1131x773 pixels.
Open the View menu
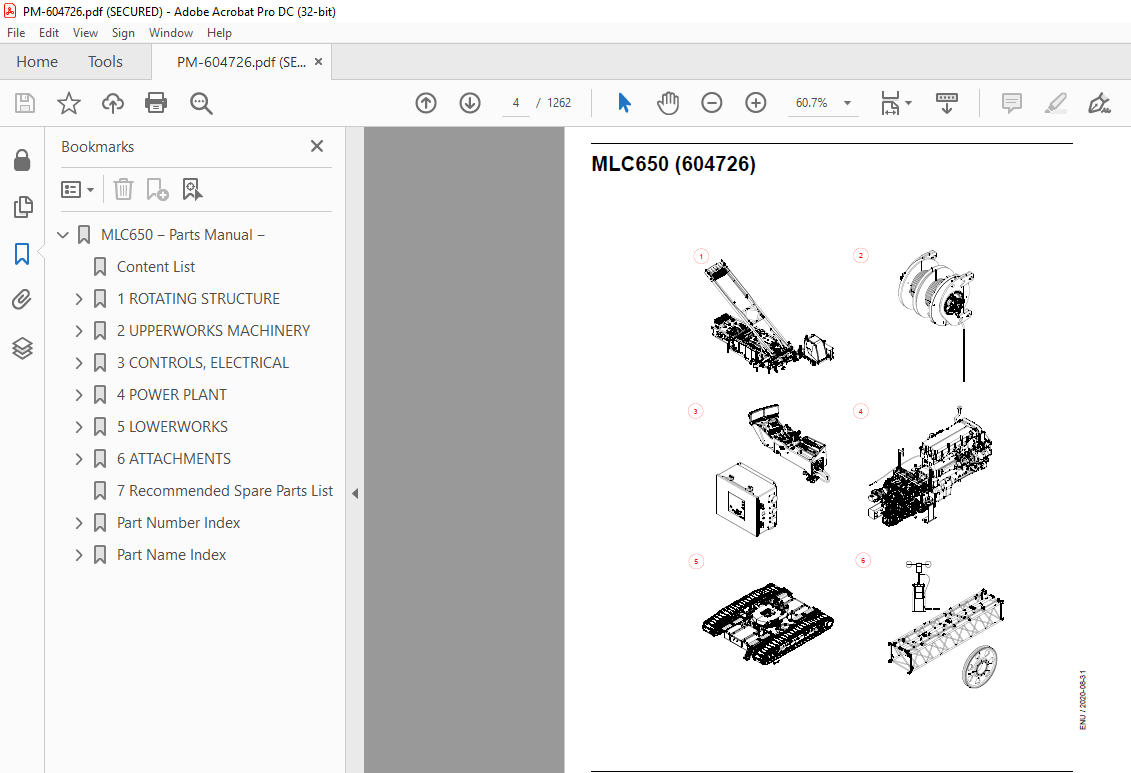point(85,32)
